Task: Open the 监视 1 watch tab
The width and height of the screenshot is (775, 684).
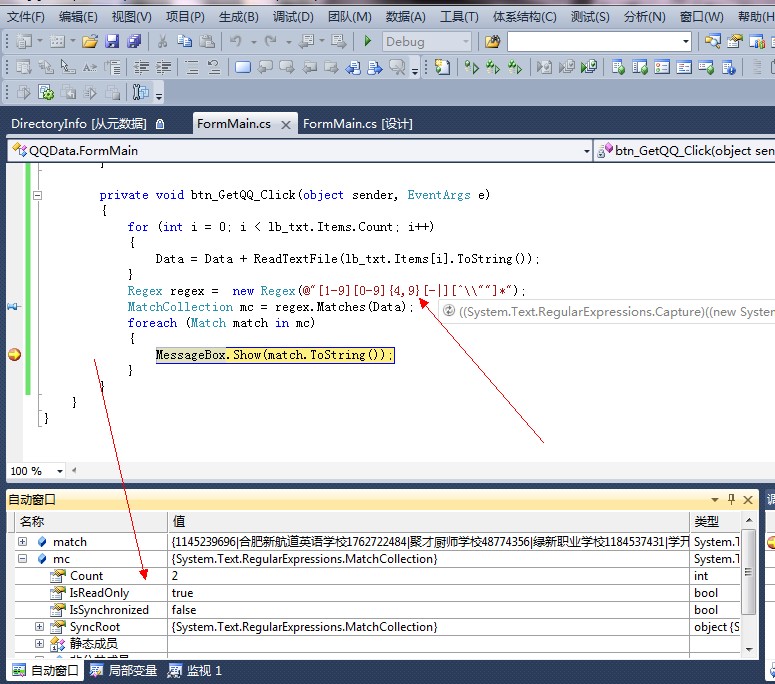Action: coord(195,671)
